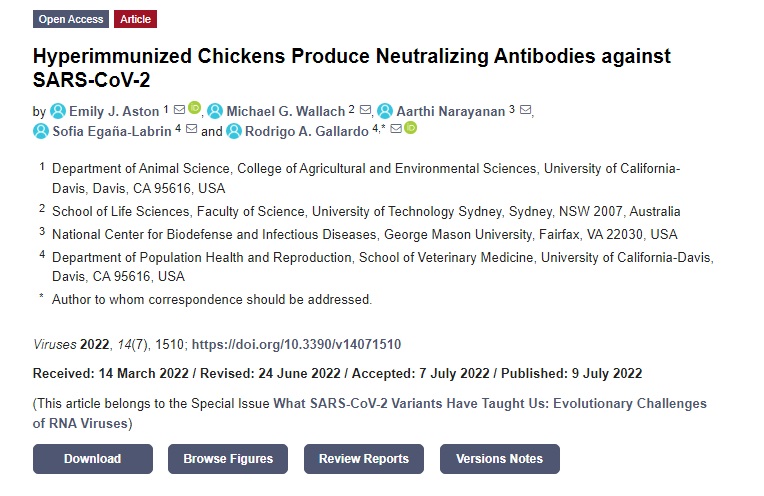Open Emily J. Aston's ORCID icon
The width and height of the screenshot is (764, 496).
coord(194,108)
